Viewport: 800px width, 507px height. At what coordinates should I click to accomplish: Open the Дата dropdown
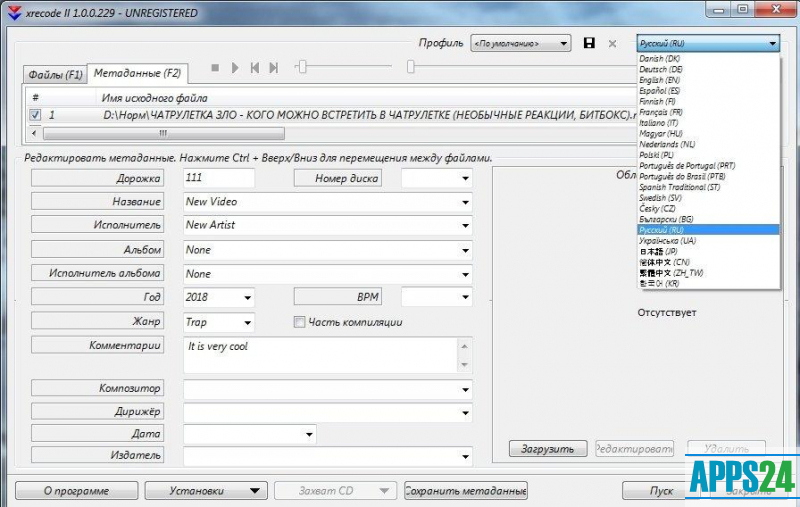249,435
